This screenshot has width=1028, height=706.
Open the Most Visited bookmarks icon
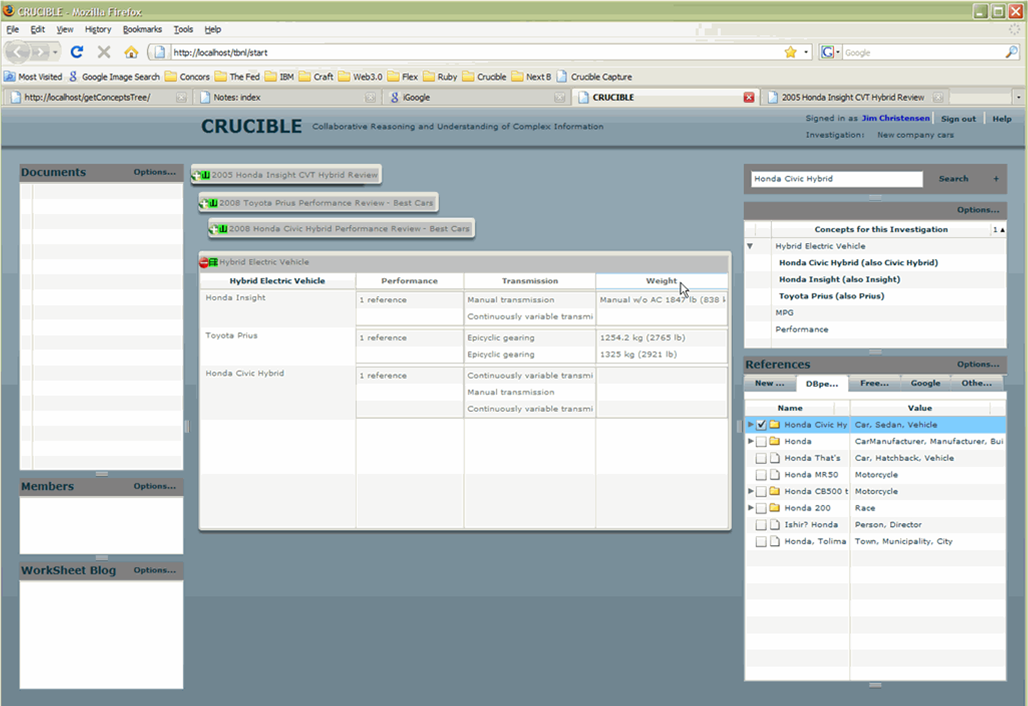[10, 77]
